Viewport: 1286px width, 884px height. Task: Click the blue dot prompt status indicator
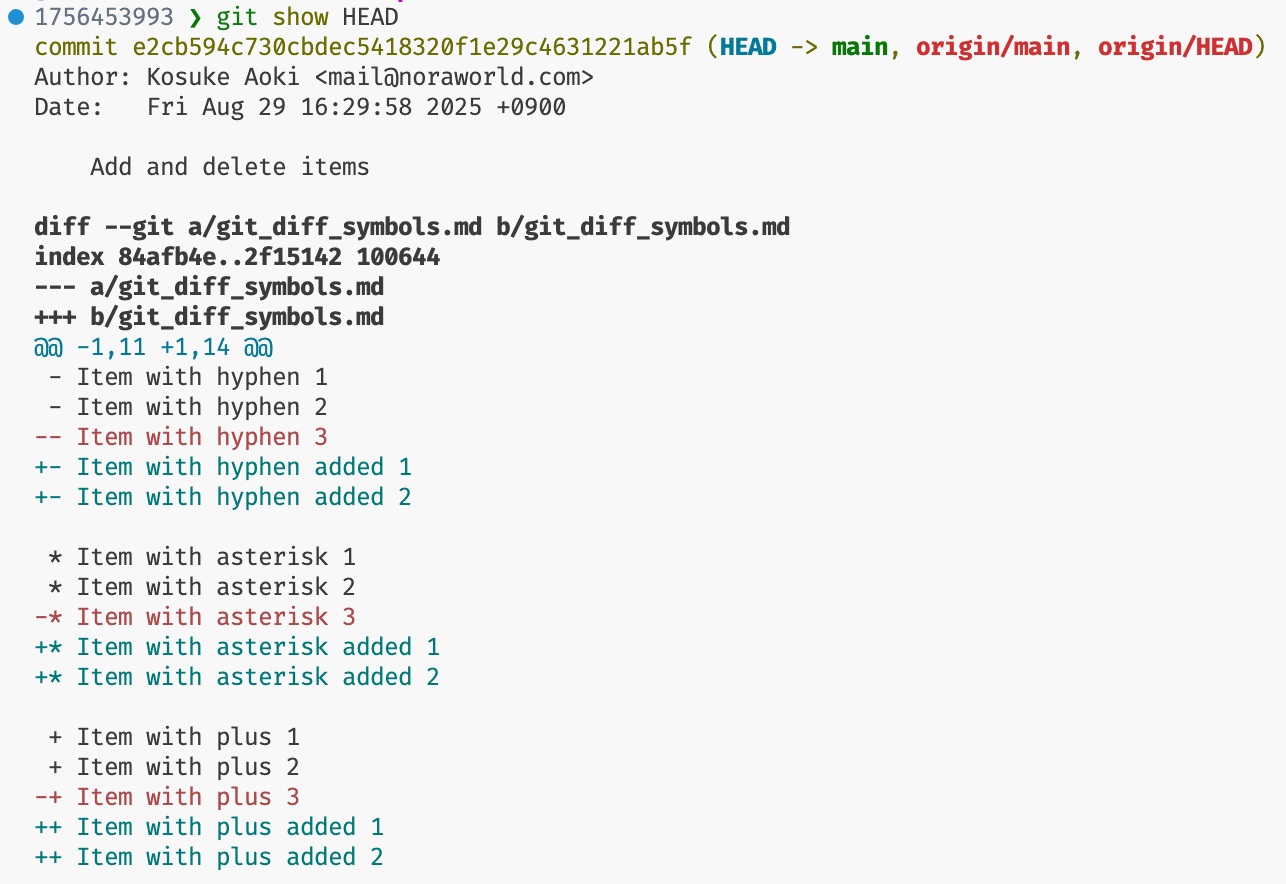tap(16, 16)
